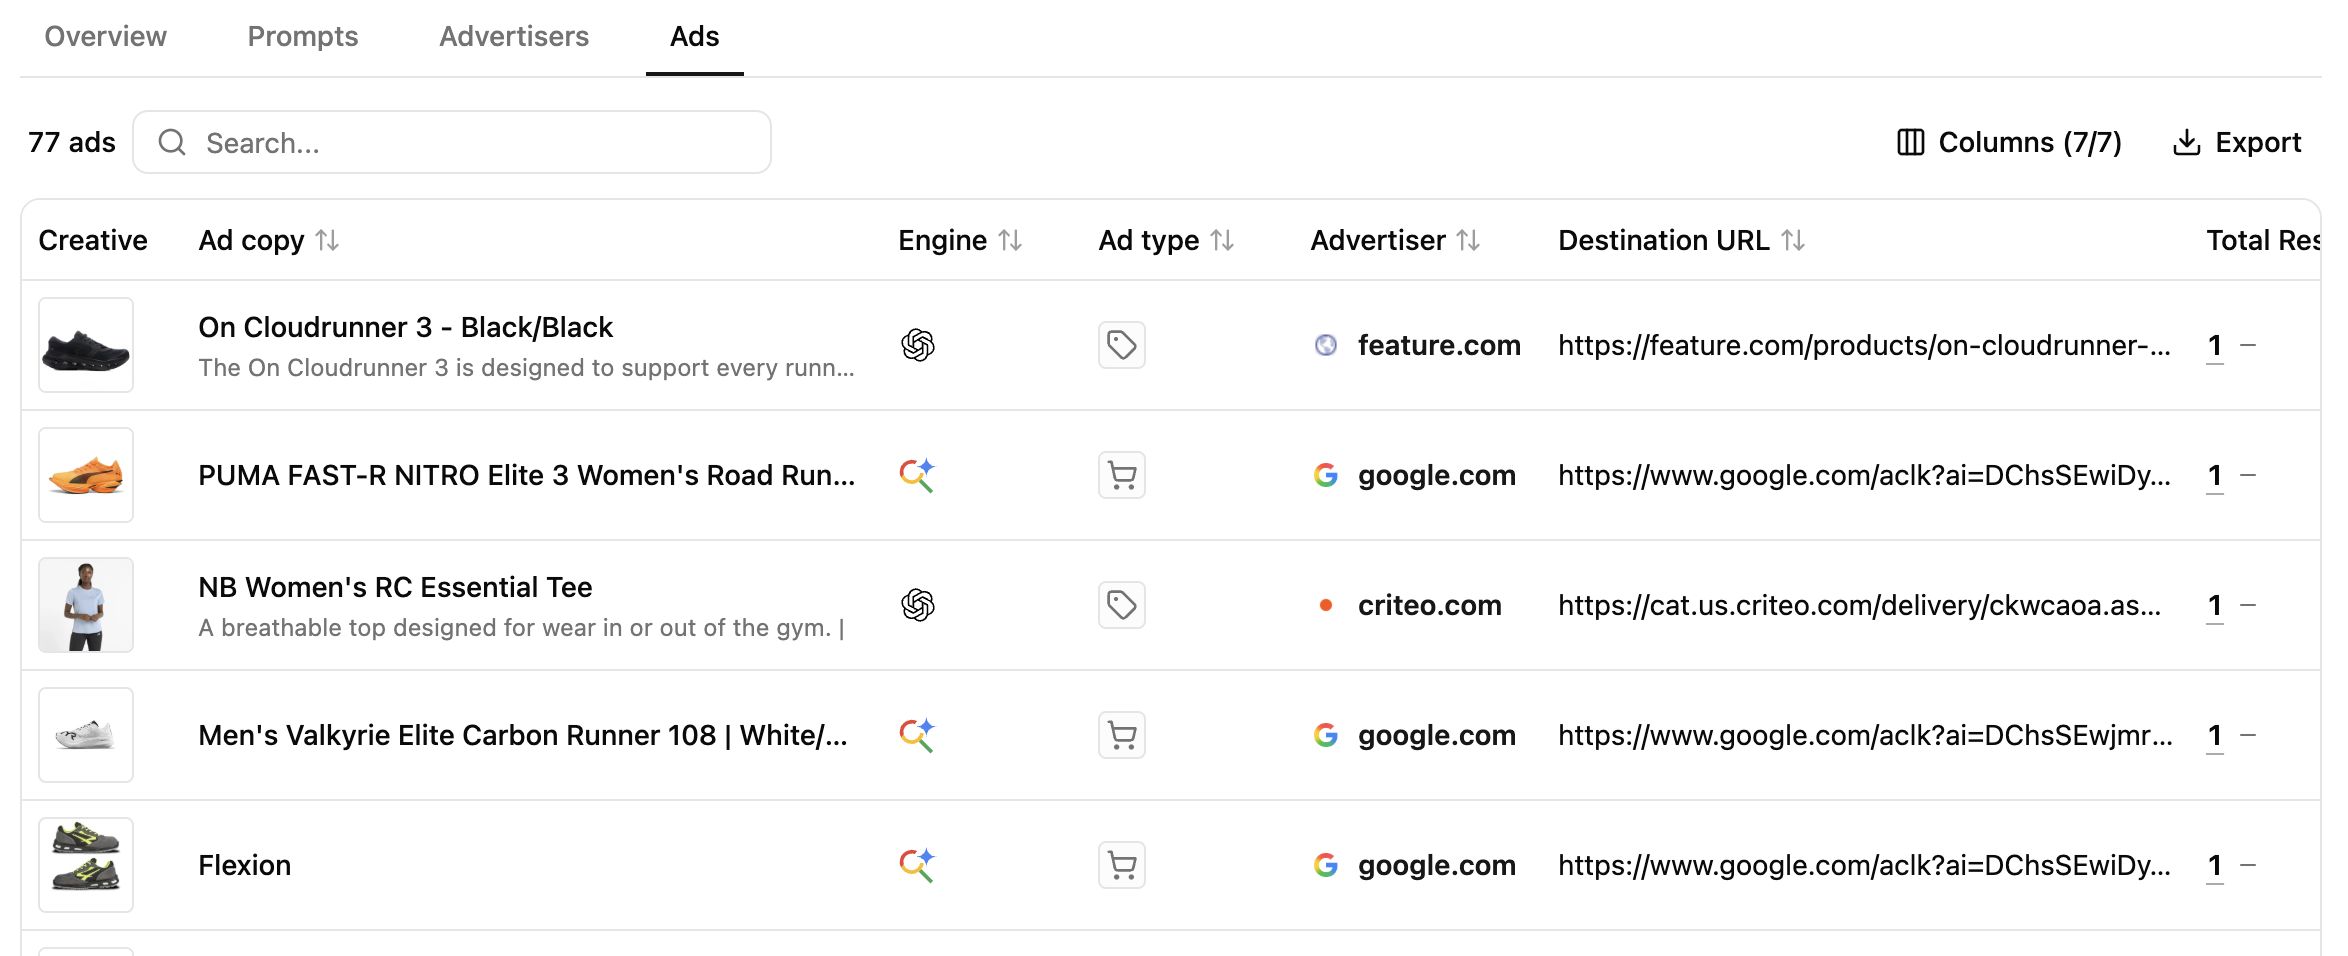
Task: View the Valkyrie Elite white shoe thumbnail
Action: 86,735
